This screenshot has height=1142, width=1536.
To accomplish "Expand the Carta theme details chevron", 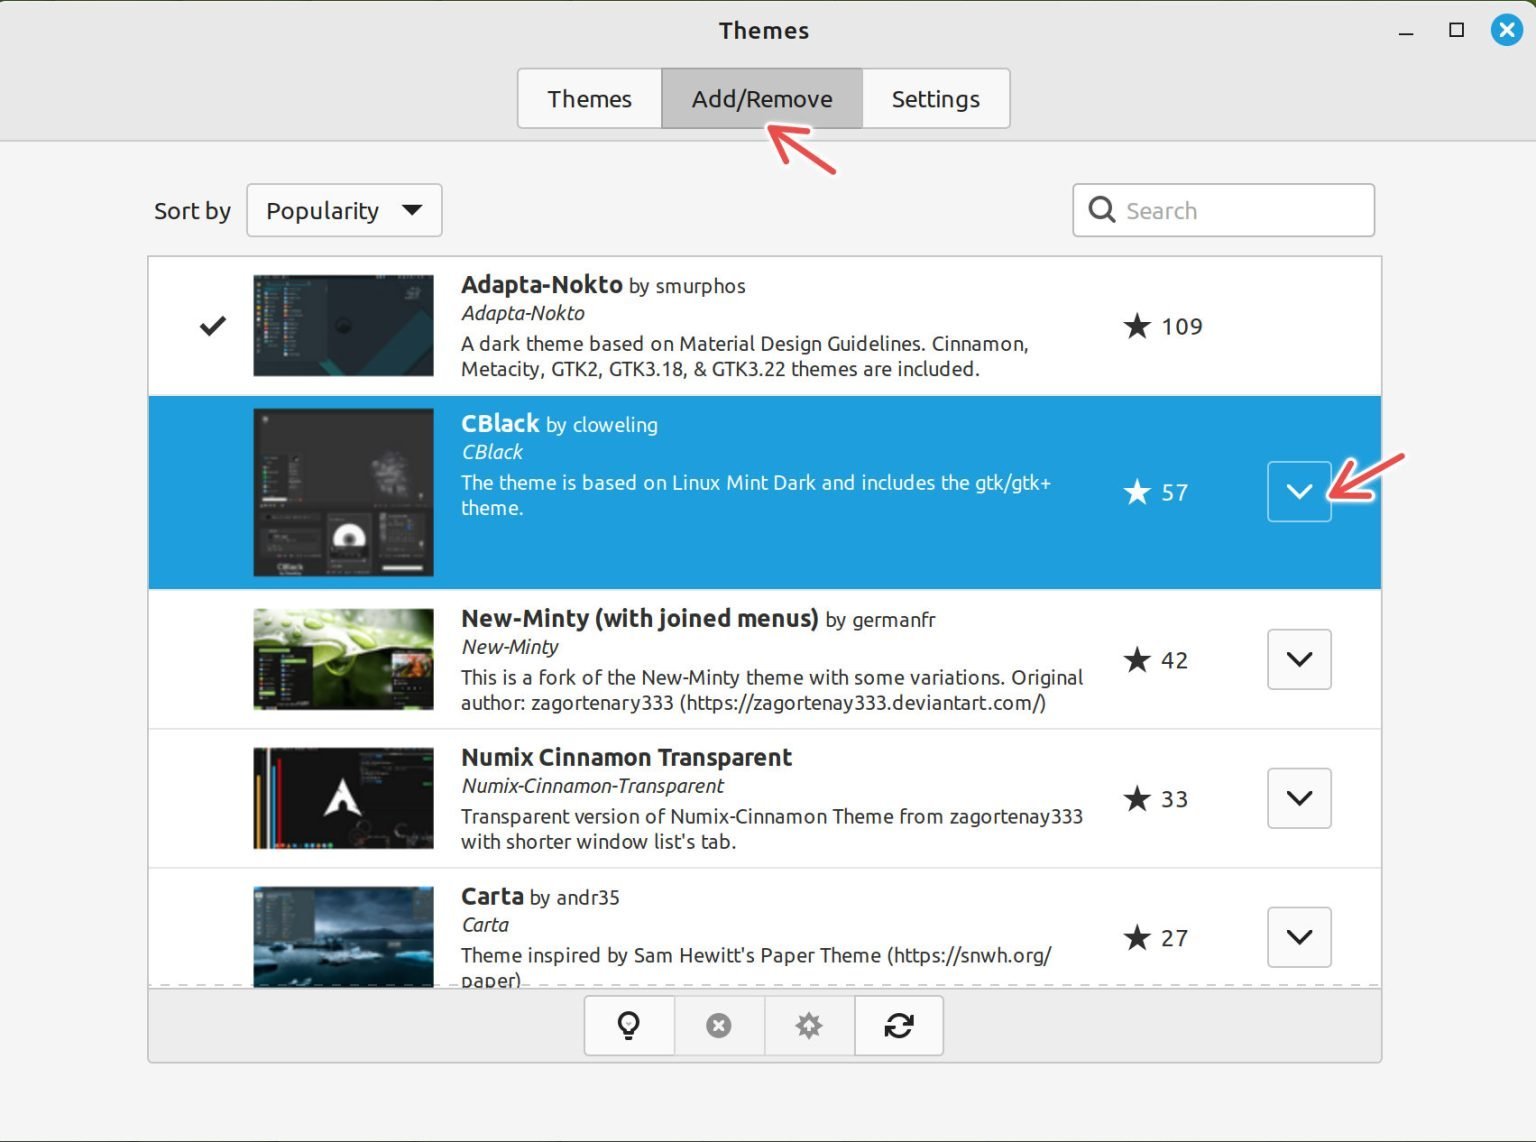I will coord(1299,937).
